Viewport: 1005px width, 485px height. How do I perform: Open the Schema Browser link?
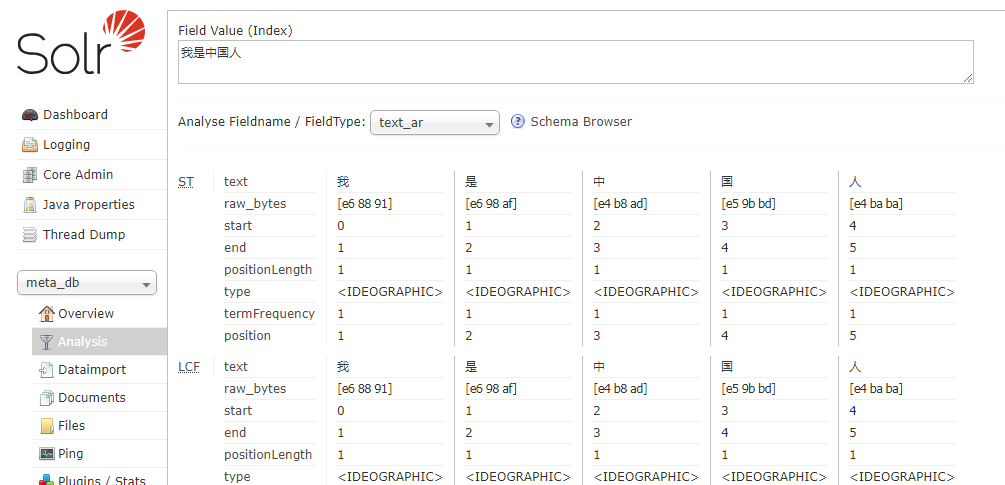[581, 122]
